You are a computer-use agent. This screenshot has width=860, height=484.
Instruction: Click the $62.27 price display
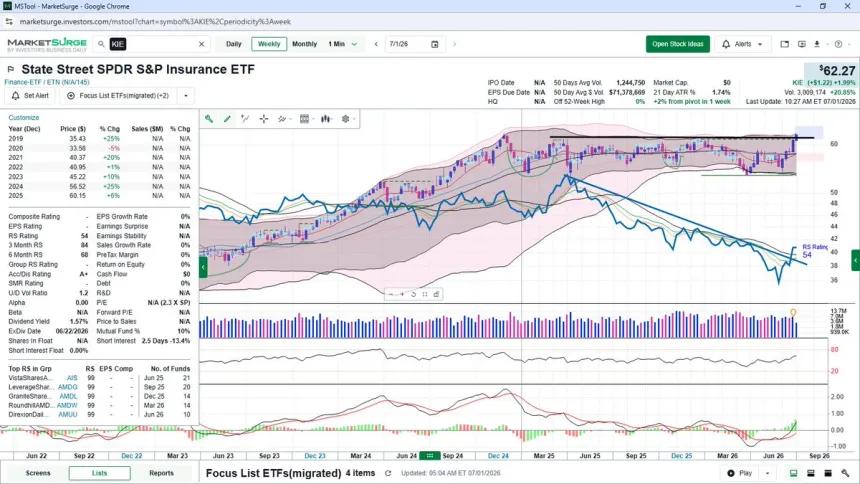pyautogui.click(x=838, y=71)
